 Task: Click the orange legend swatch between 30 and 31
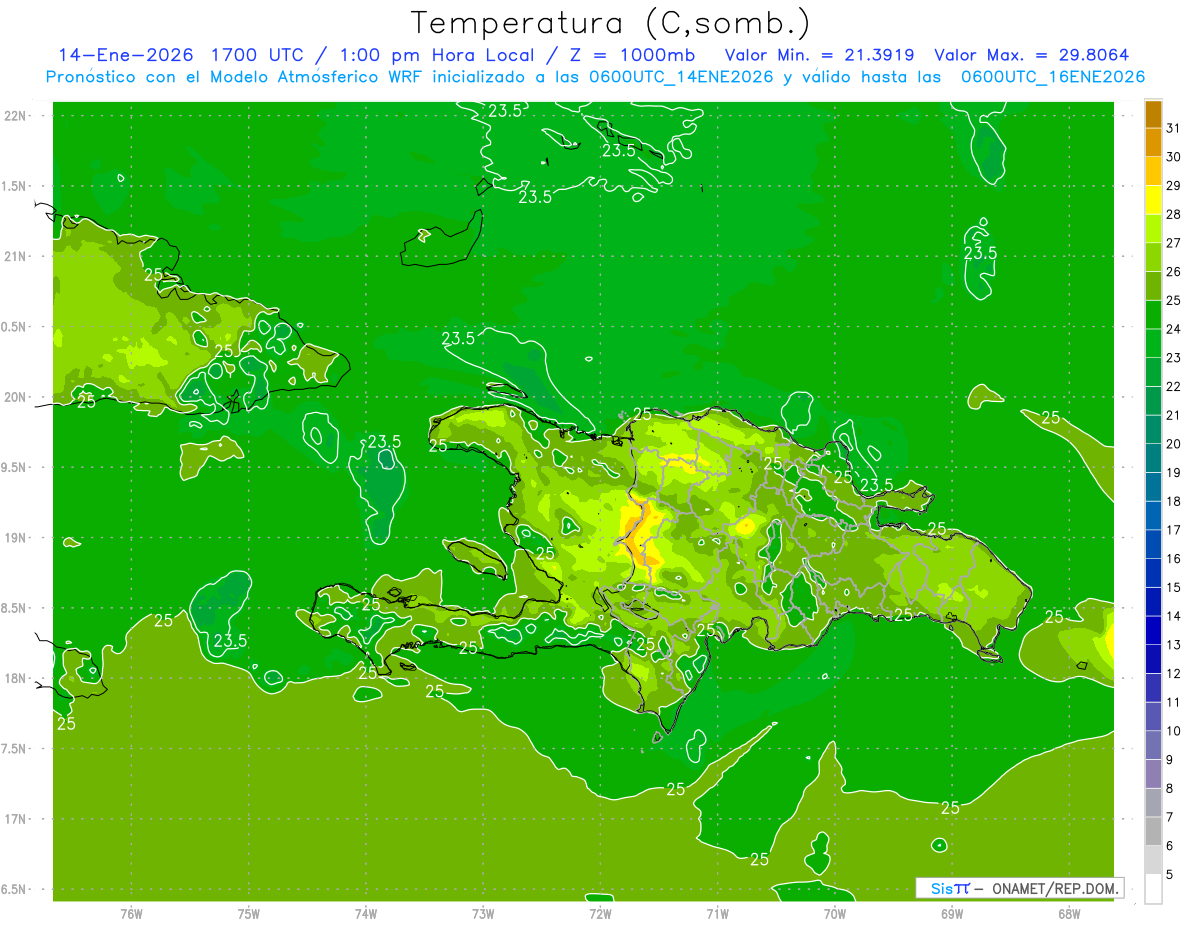[x=1153, y=143]
